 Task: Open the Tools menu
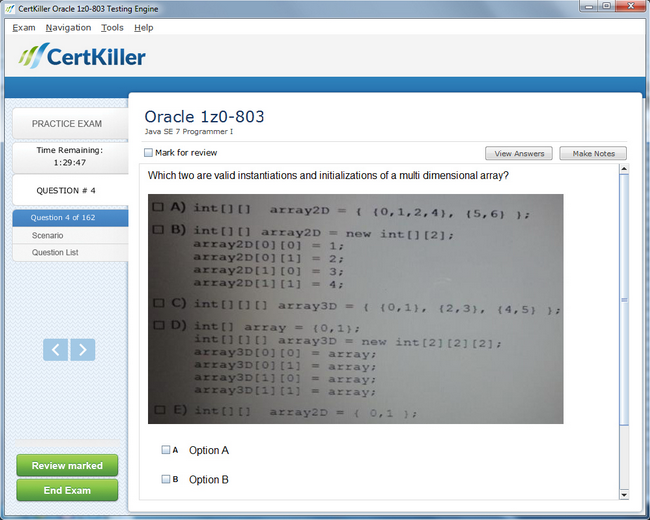(112, 27)
